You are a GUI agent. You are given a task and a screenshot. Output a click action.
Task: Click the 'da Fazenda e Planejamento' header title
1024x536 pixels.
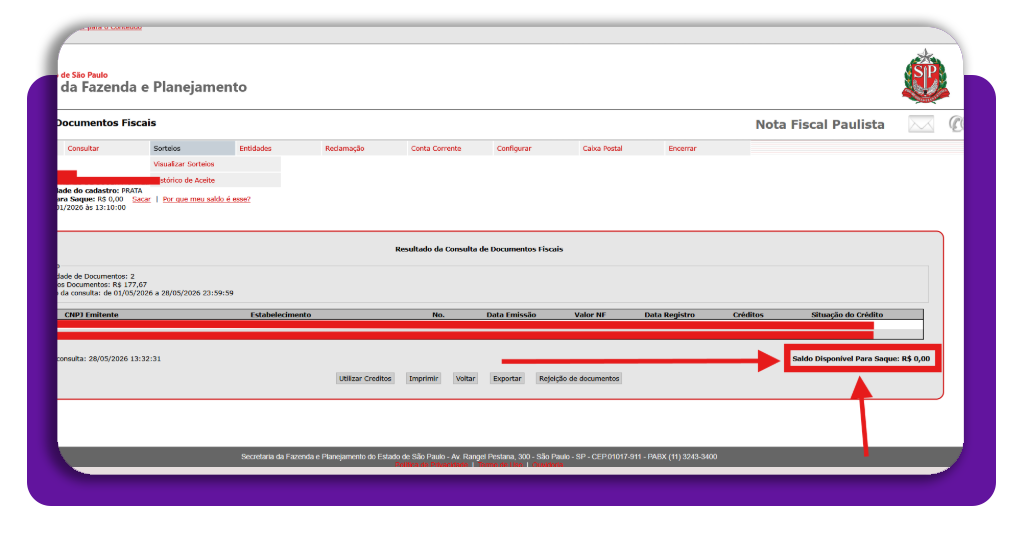153,87
